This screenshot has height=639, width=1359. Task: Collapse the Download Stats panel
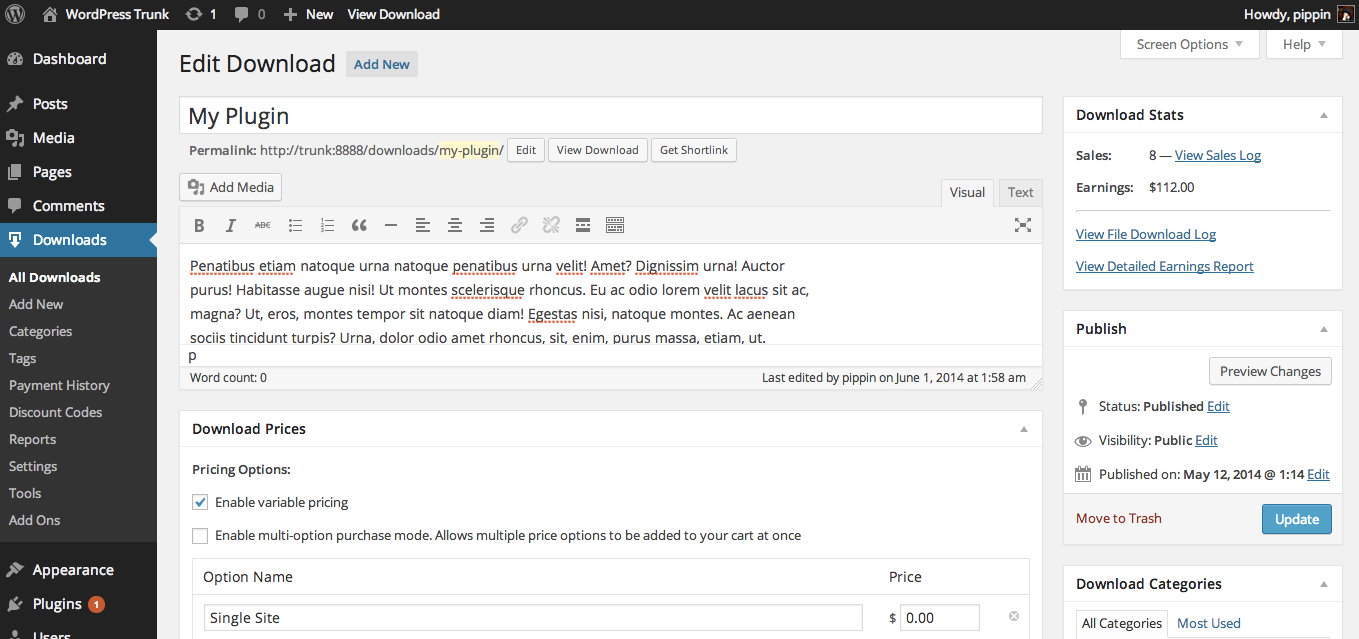[1324, 115]
